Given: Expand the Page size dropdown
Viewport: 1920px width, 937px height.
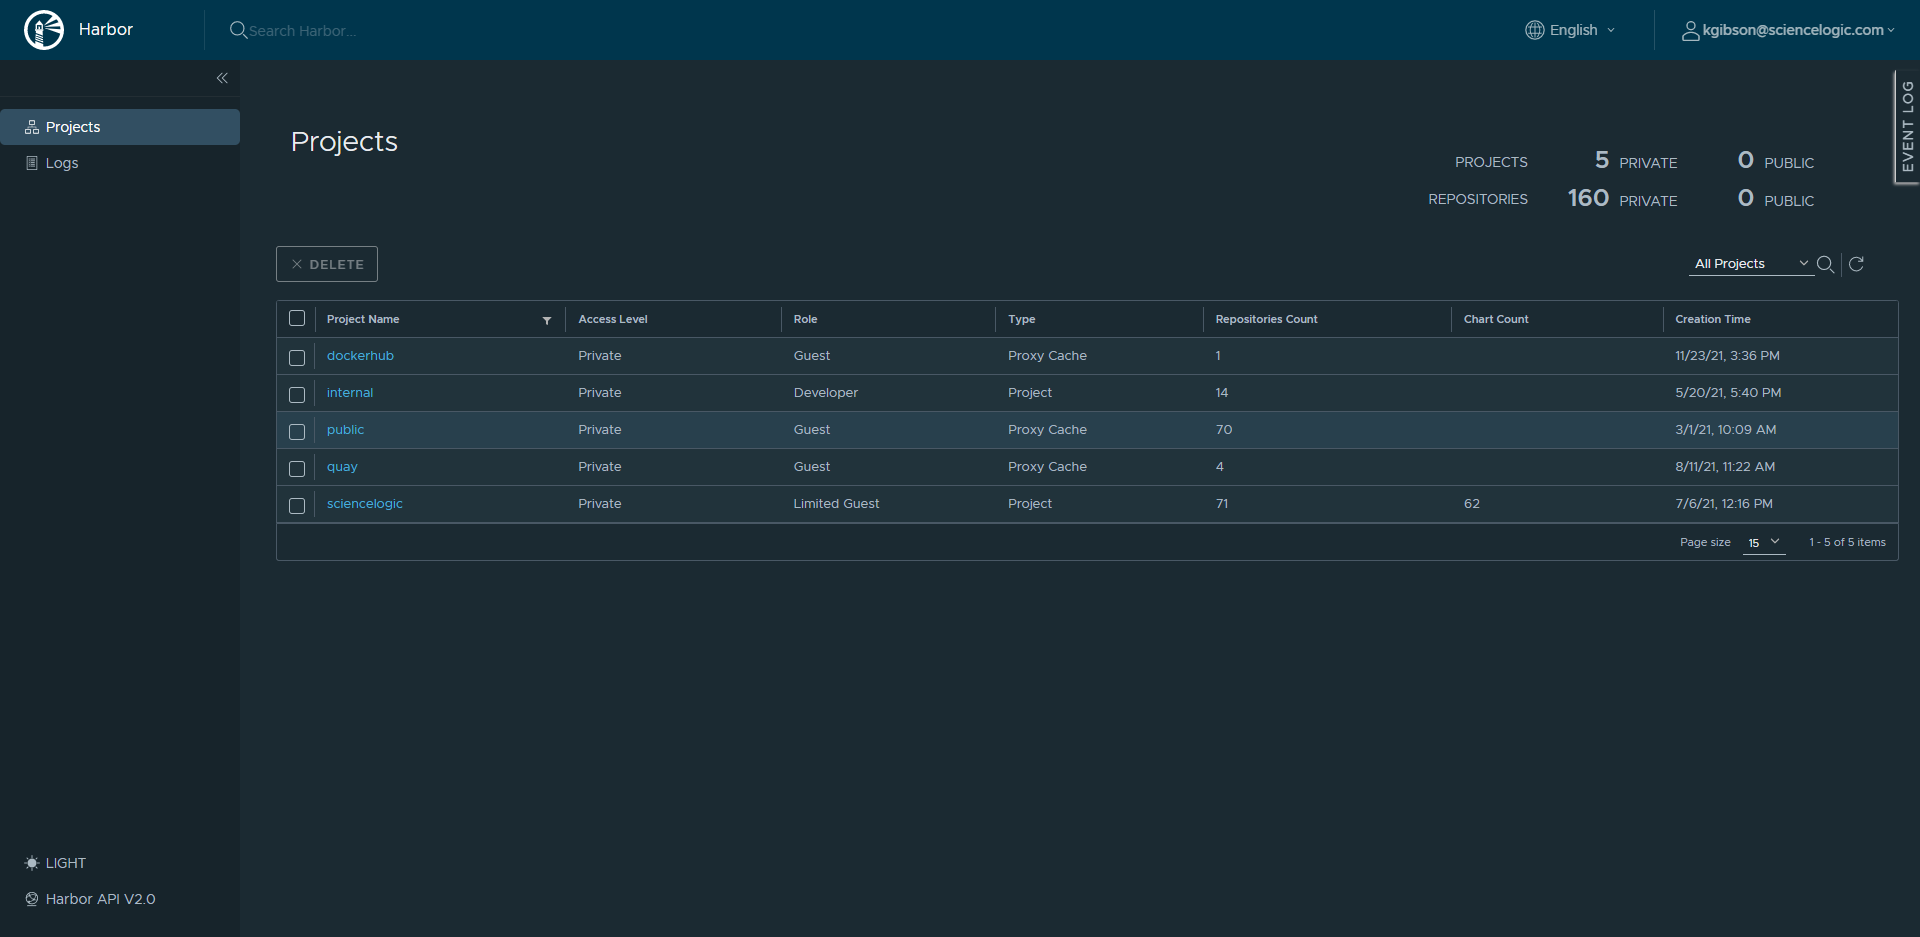Looking at the screenshot, I should click(x=1764, y=542).
